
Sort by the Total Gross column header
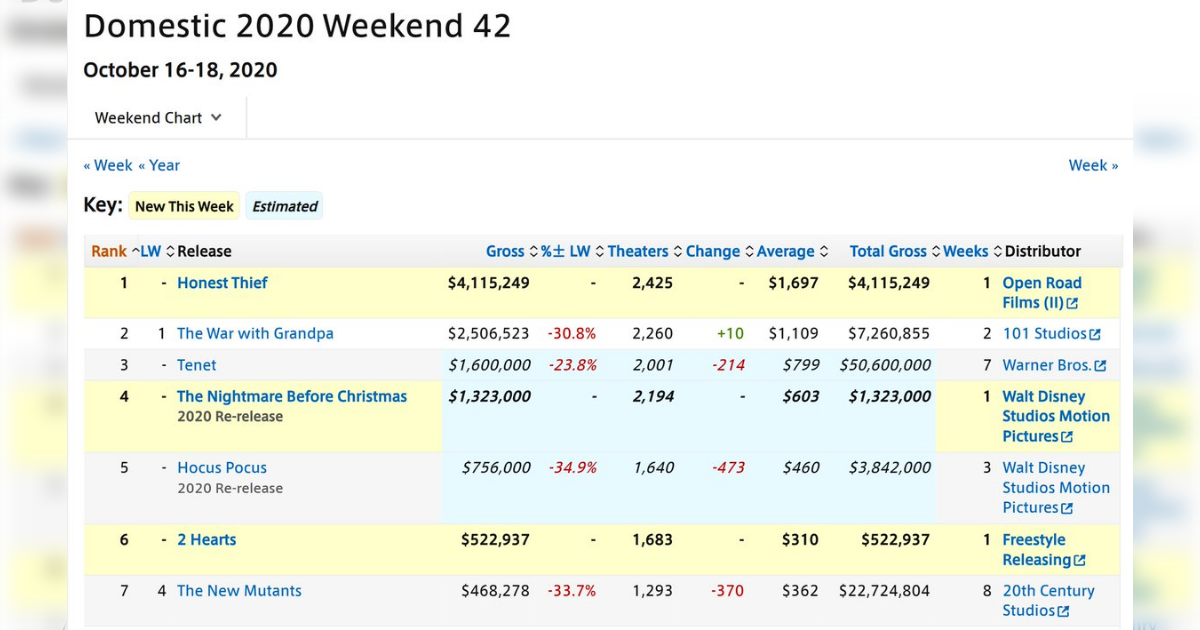tap(888, 252)
